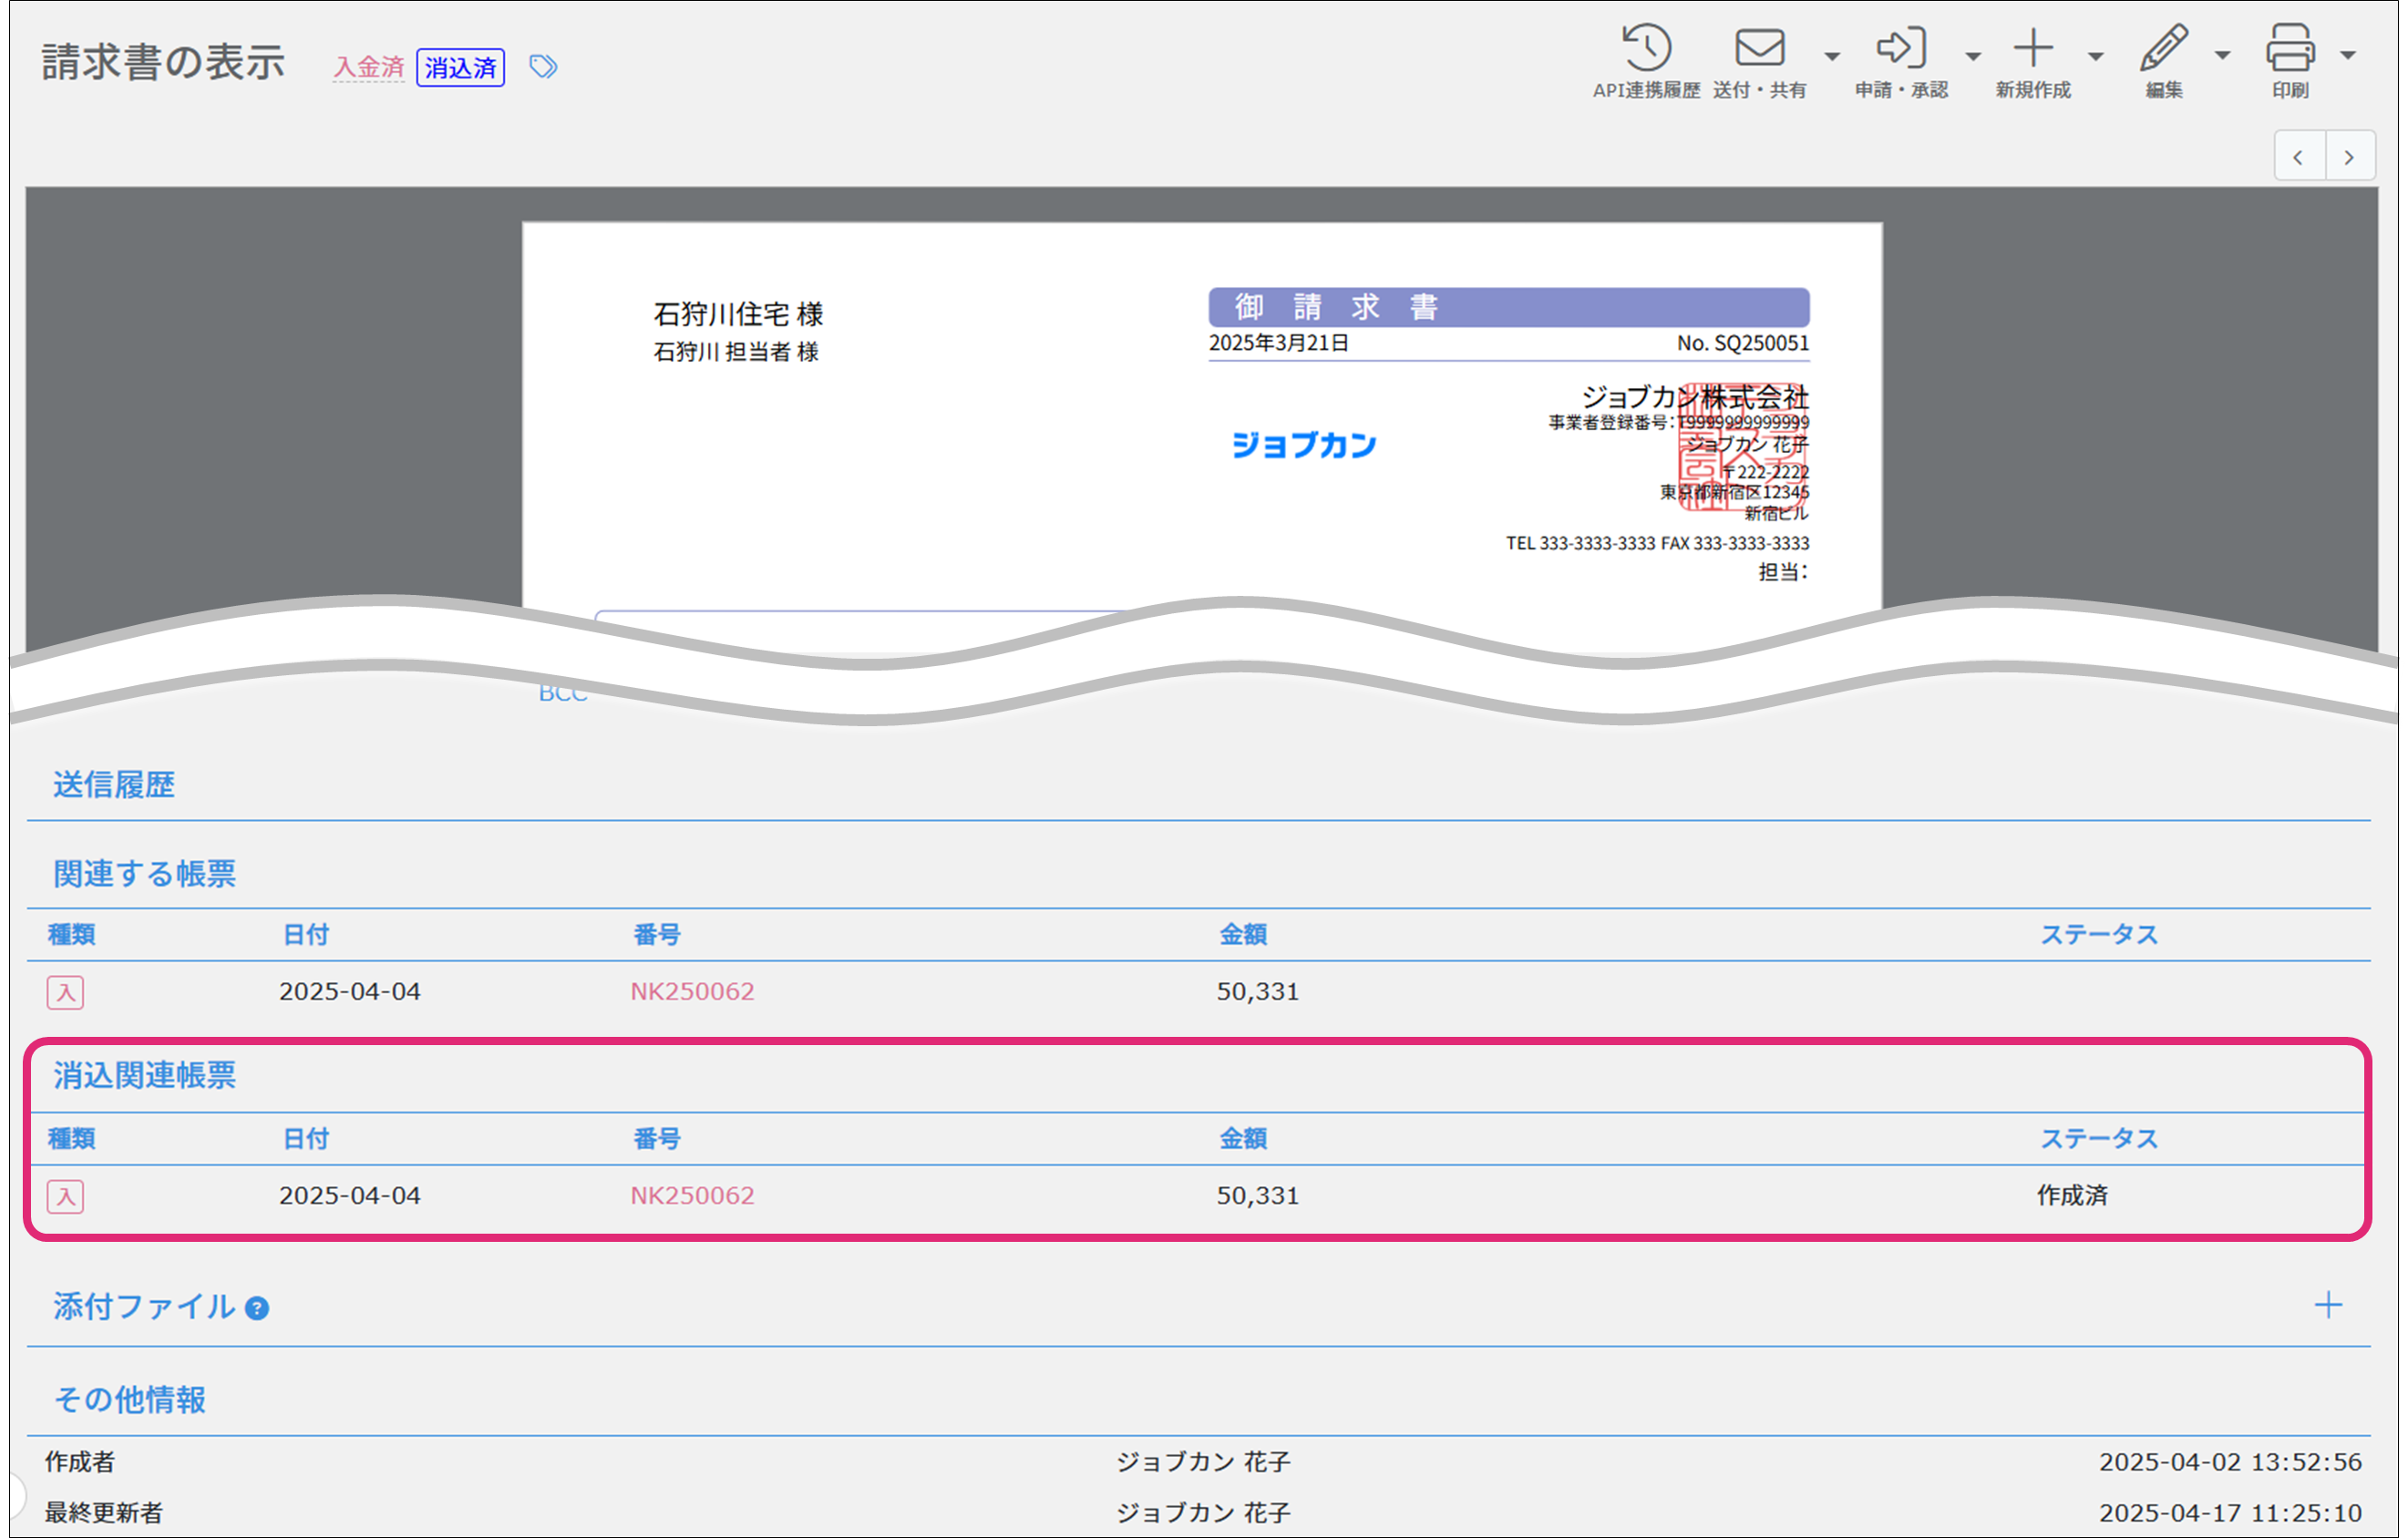Click the 入金済 status label
2408x1538 pixels.
[x=368, y=67]
